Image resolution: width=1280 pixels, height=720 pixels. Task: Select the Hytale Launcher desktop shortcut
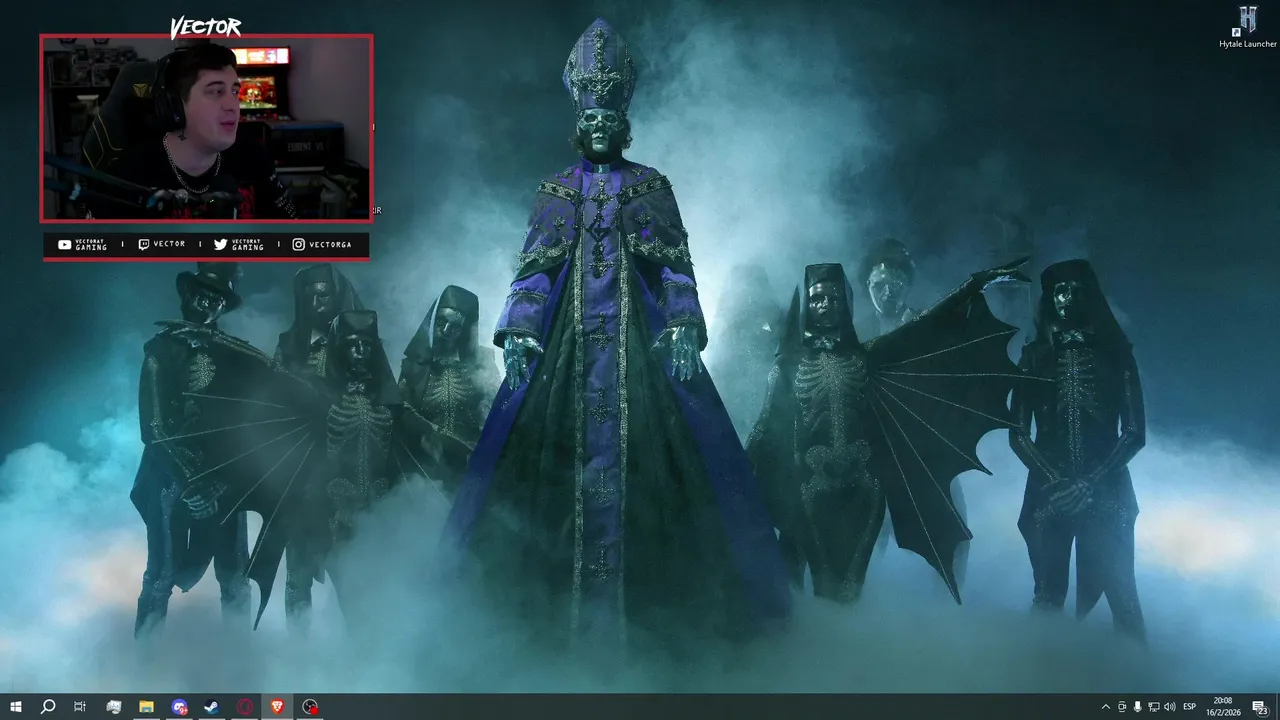point(1248,27)
